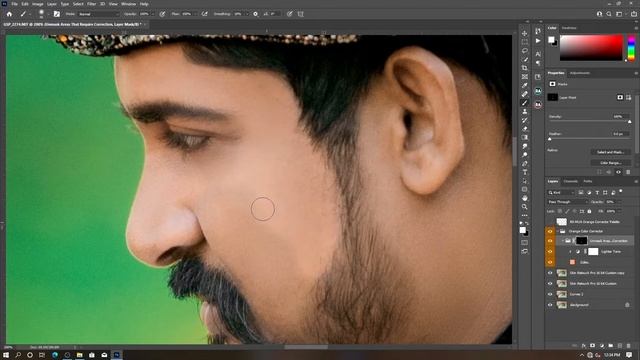Toggle lock all in Layers panel
The image size is (640, 360).
click(x=589, y=211)
